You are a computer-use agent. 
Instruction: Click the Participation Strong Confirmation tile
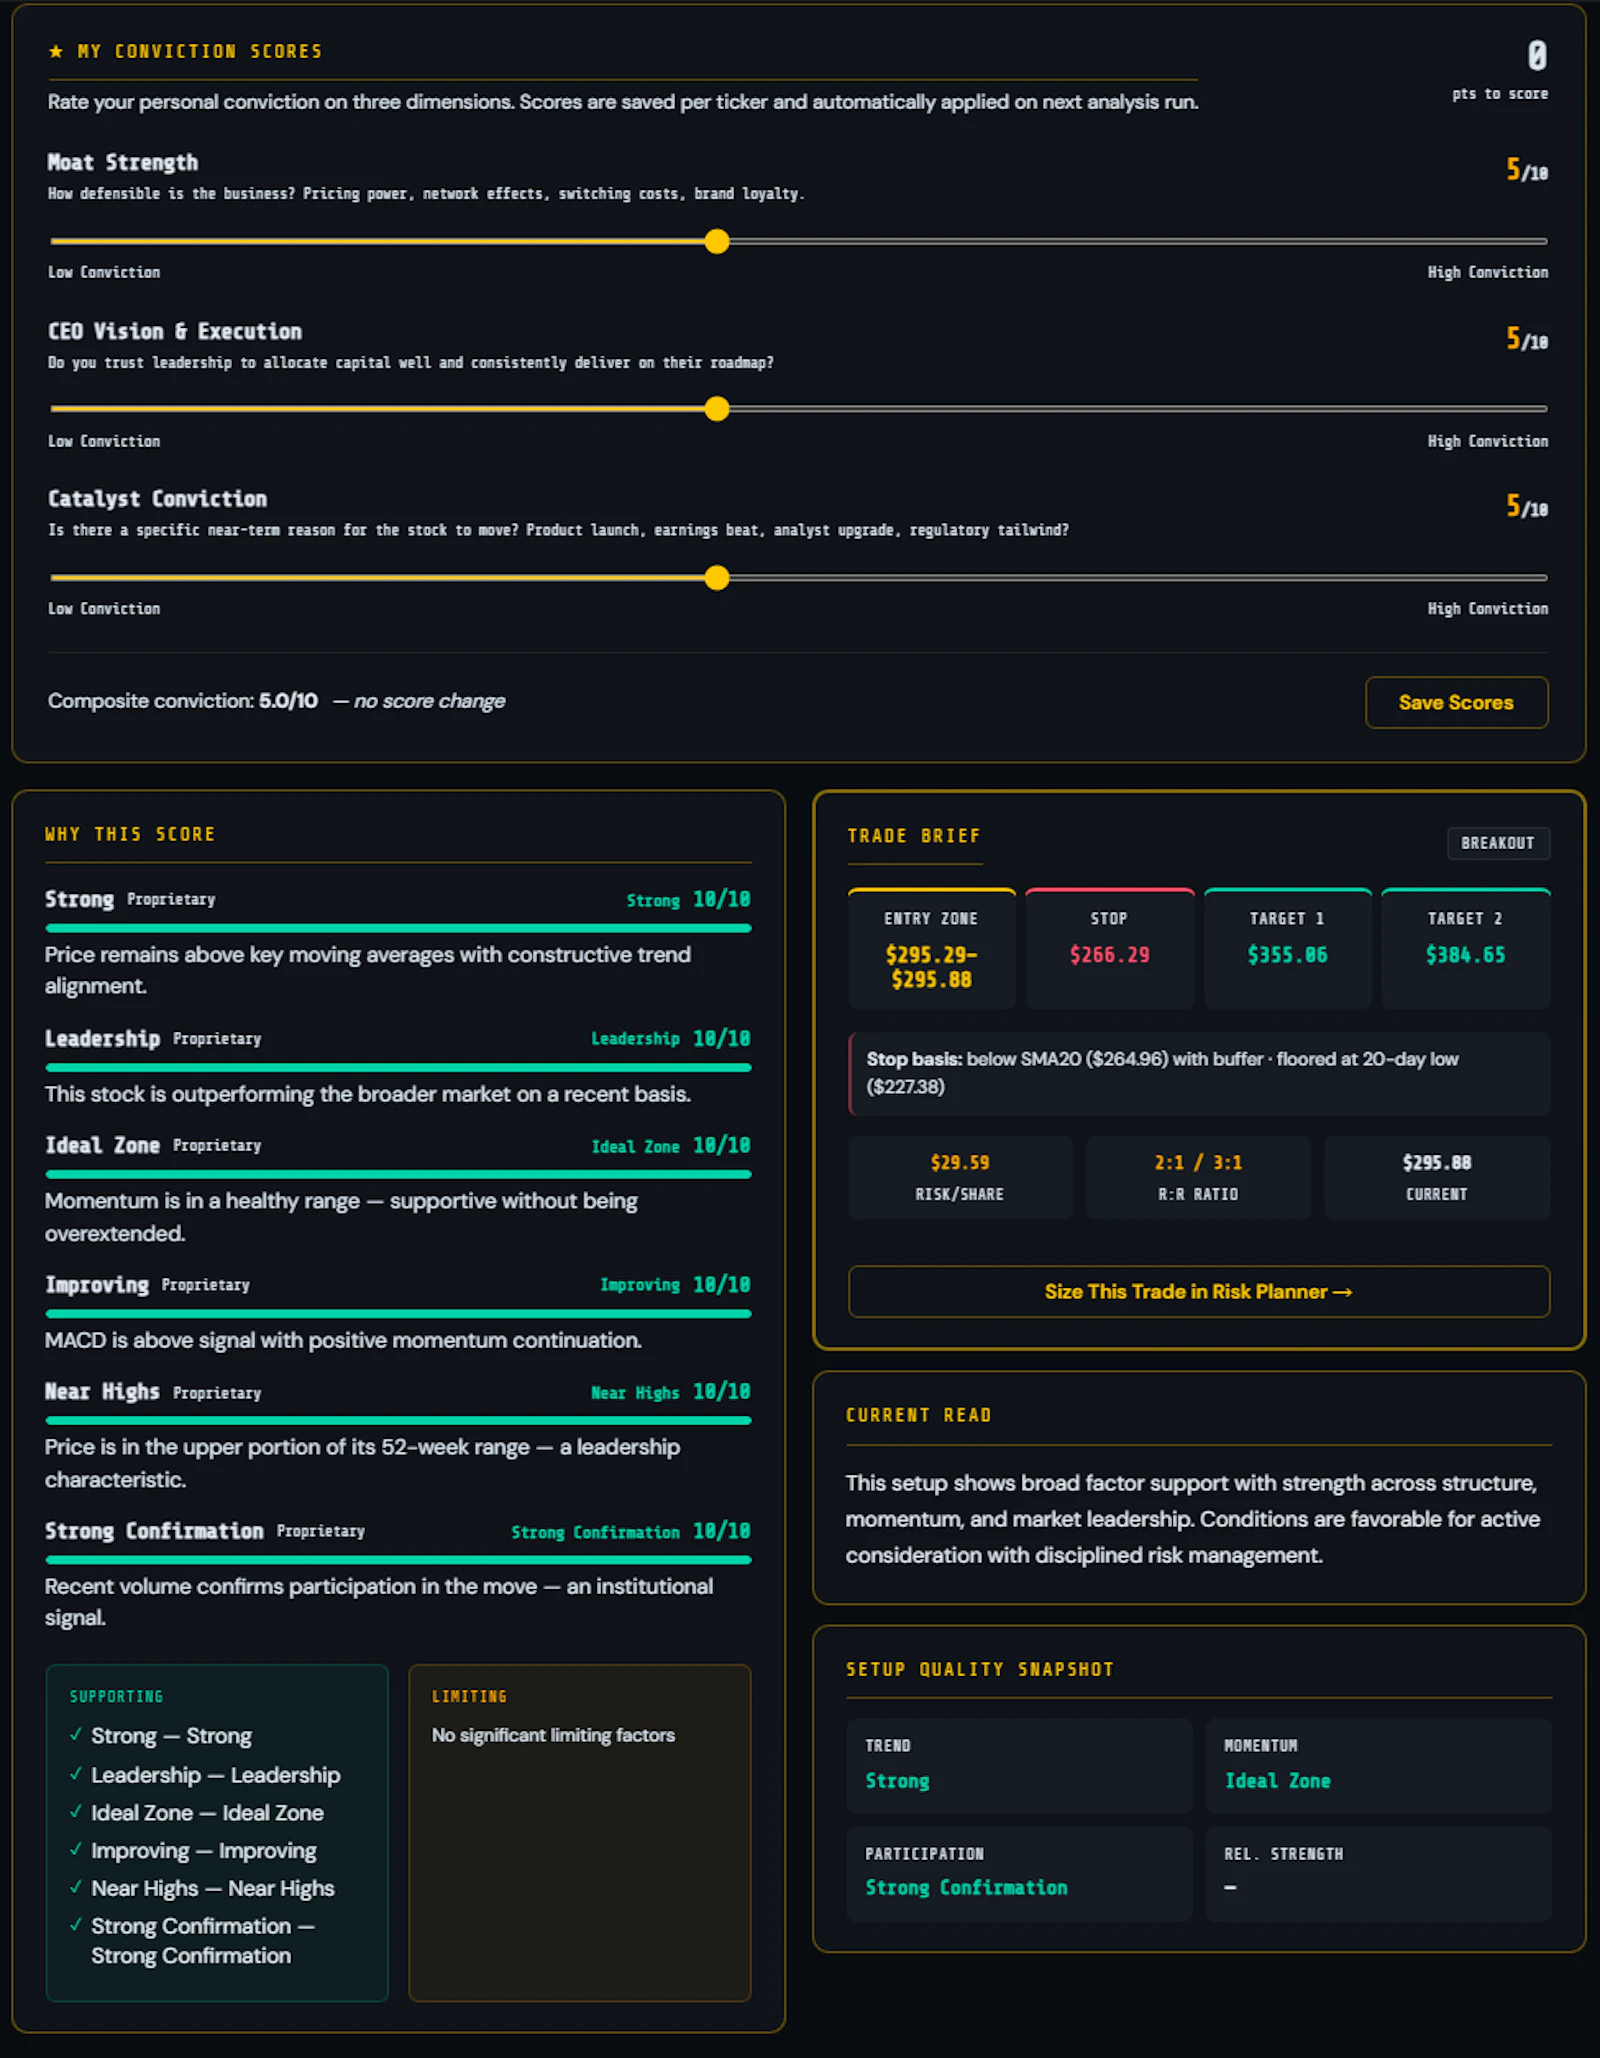click(1019, 1874)
